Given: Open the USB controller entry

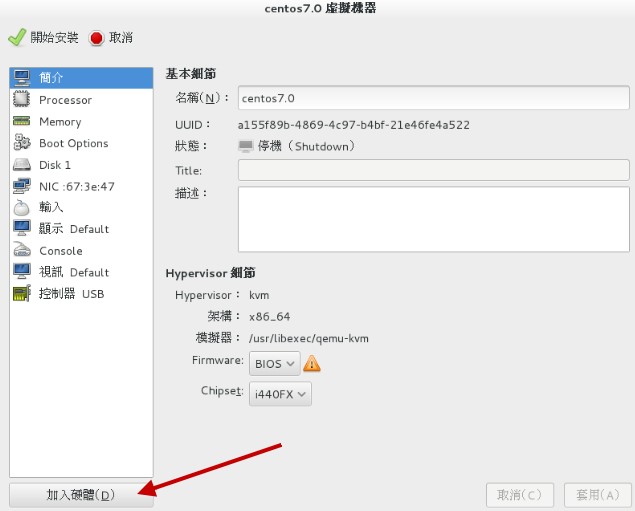Looking at the screenshot, I should [x=70, y=294].
